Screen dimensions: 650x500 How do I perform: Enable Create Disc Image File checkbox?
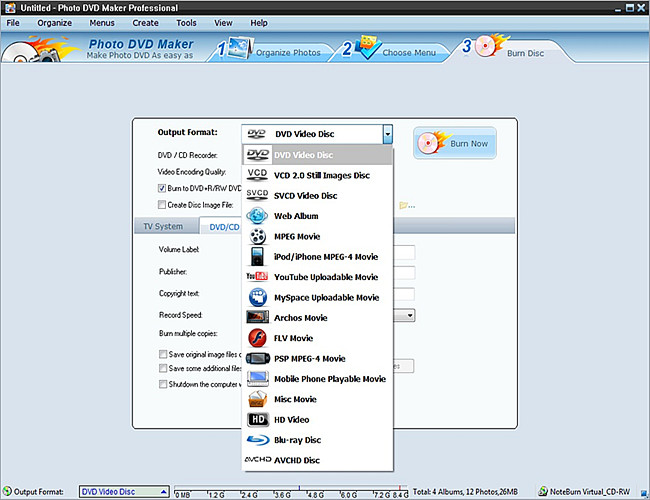coord(162,204)
